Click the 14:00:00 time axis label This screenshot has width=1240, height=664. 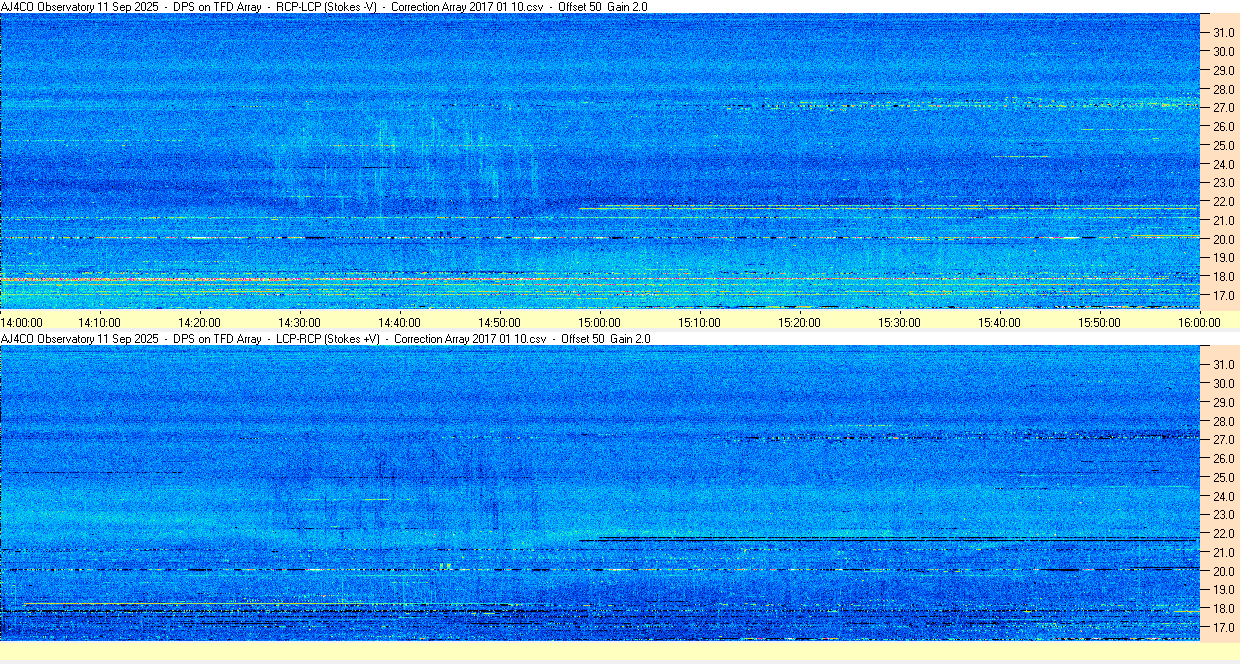22,322
